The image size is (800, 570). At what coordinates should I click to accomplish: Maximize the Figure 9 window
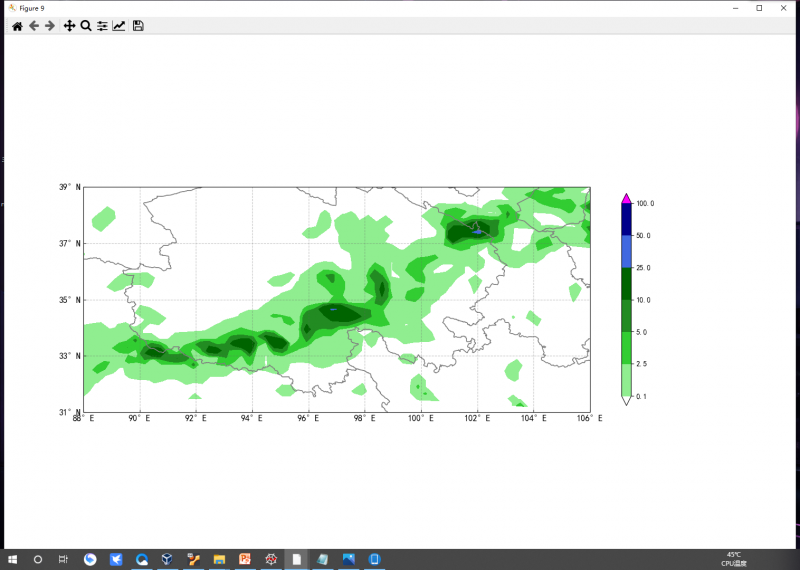(759, 8)
